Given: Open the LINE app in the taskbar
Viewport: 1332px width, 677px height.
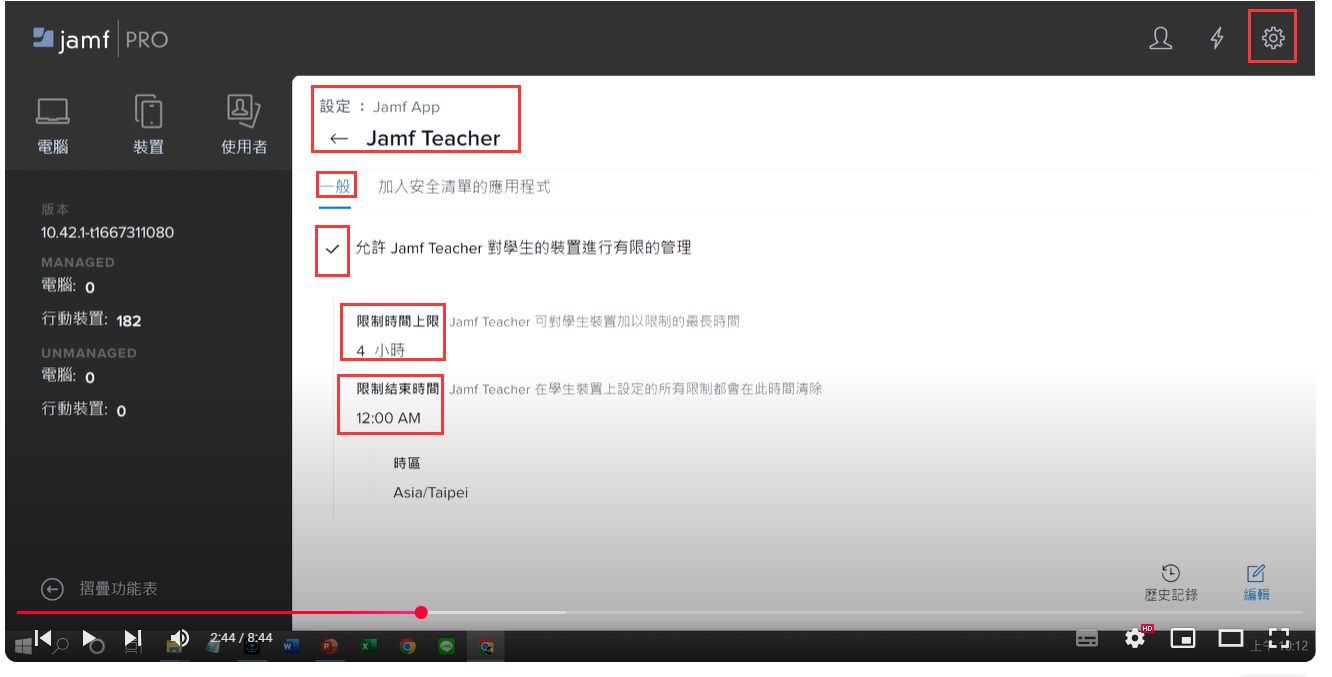Looking at the screenshot, I should (446, 646).
